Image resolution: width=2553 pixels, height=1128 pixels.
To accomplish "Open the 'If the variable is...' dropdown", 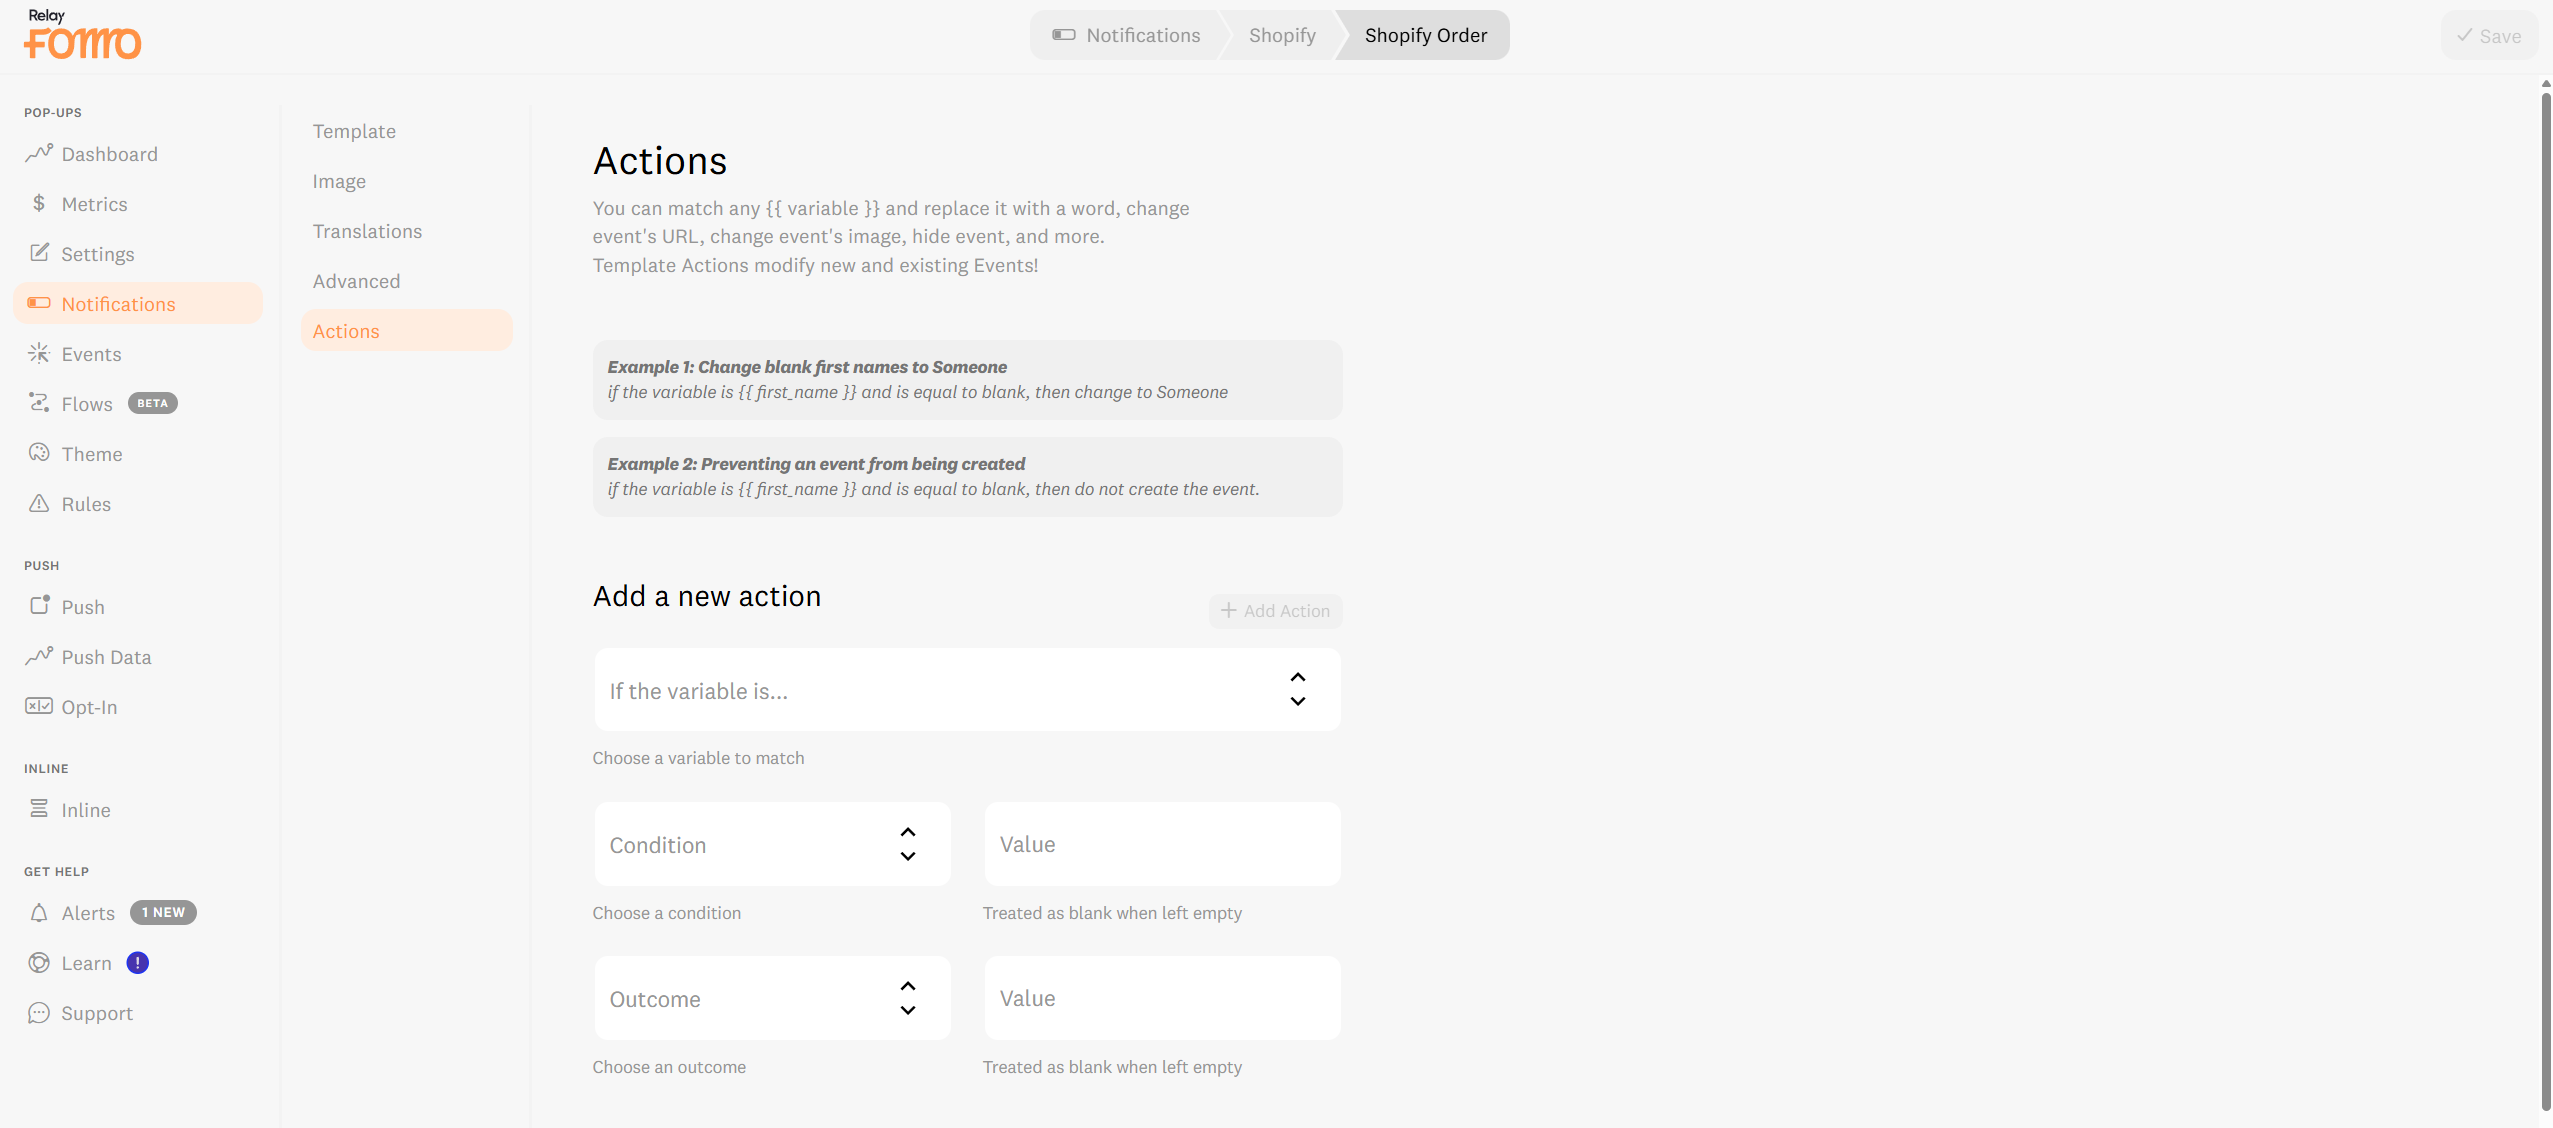I will click(x=966, y=690).
